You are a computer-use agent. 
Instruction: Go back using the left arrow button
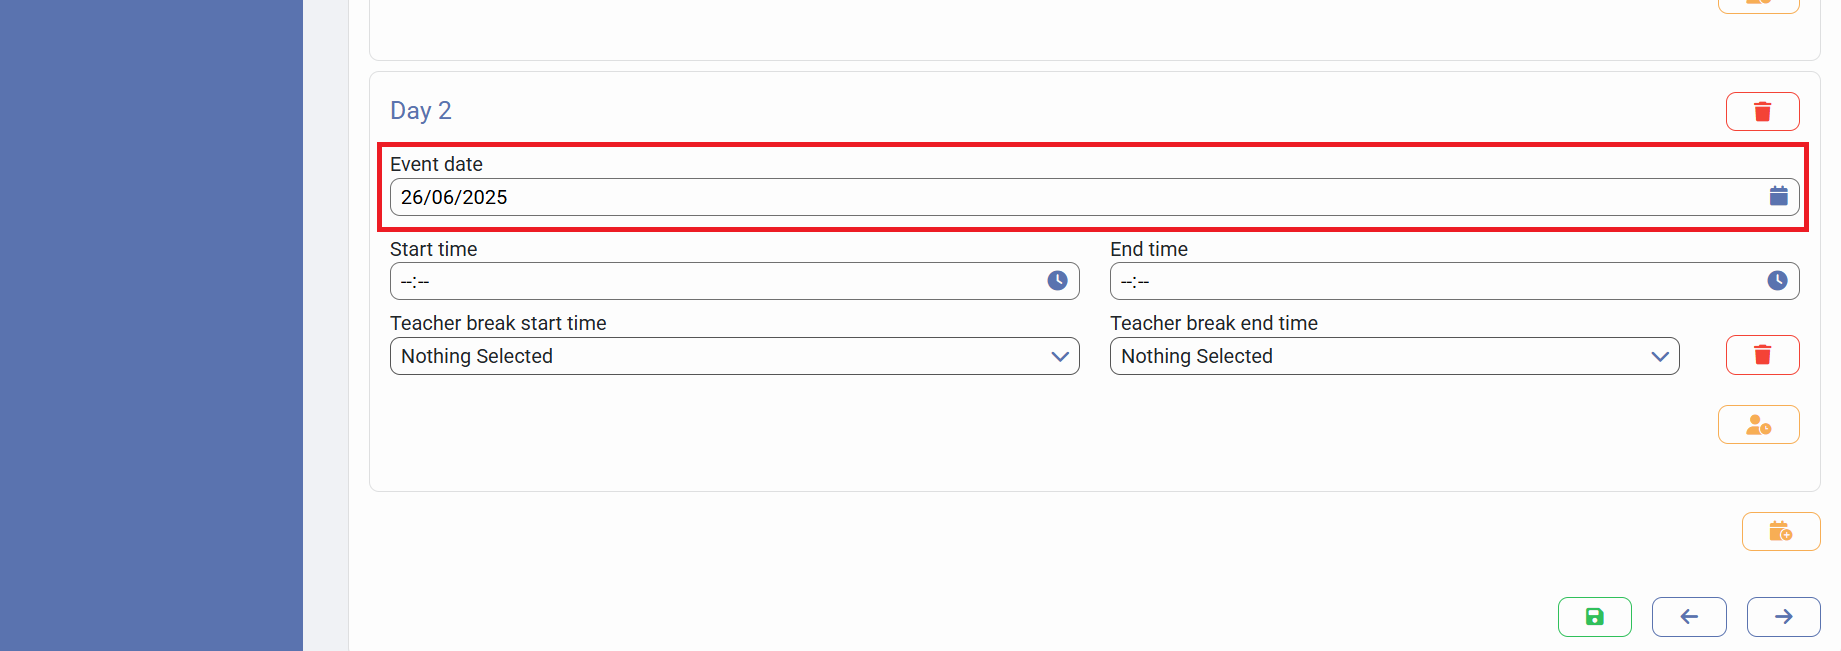pyautogui.click(x=1688, y=617)
